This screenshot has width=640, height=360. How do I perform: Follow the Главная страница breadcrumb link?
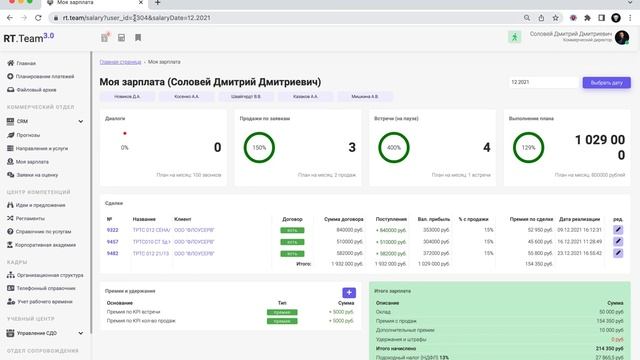[x=120, y=62]
